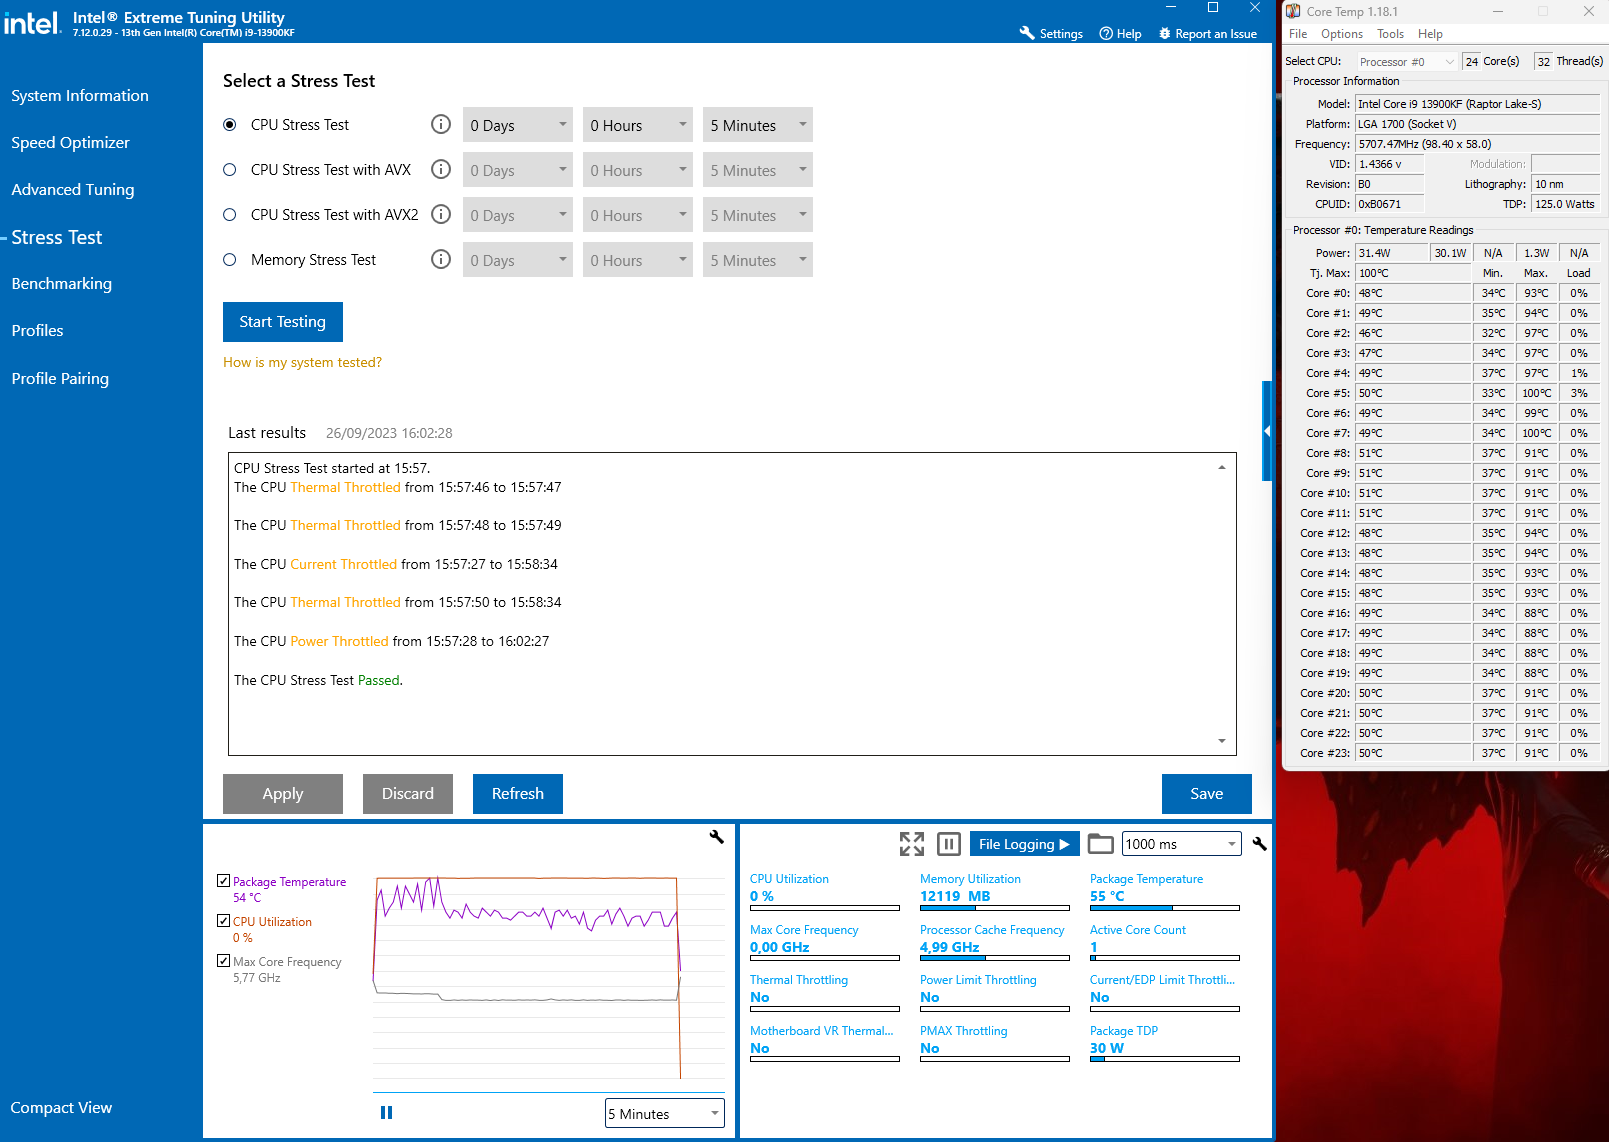This screenshot has height=1142, width=1609.
Task: Click Apply button
Action: (x=283, y=794)
